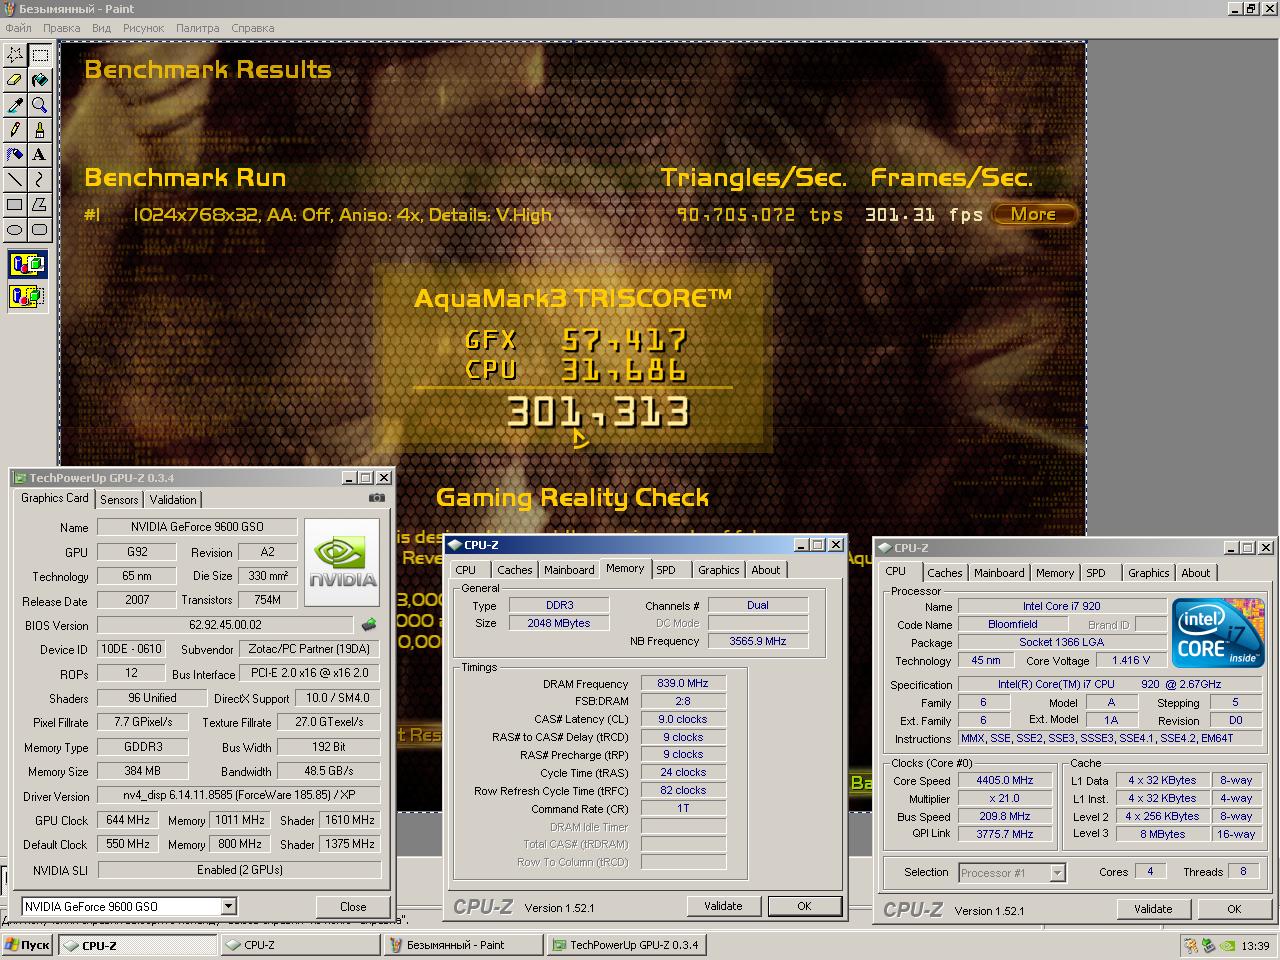Click the Close button in GPU-Z

click(x=353, y=907)
